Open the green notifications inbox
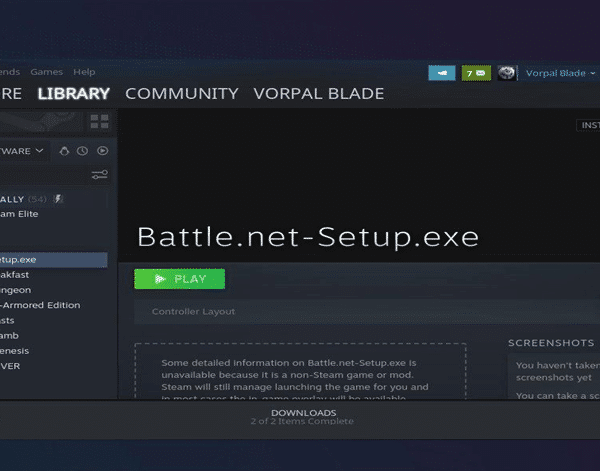 (x=476, y=73)
